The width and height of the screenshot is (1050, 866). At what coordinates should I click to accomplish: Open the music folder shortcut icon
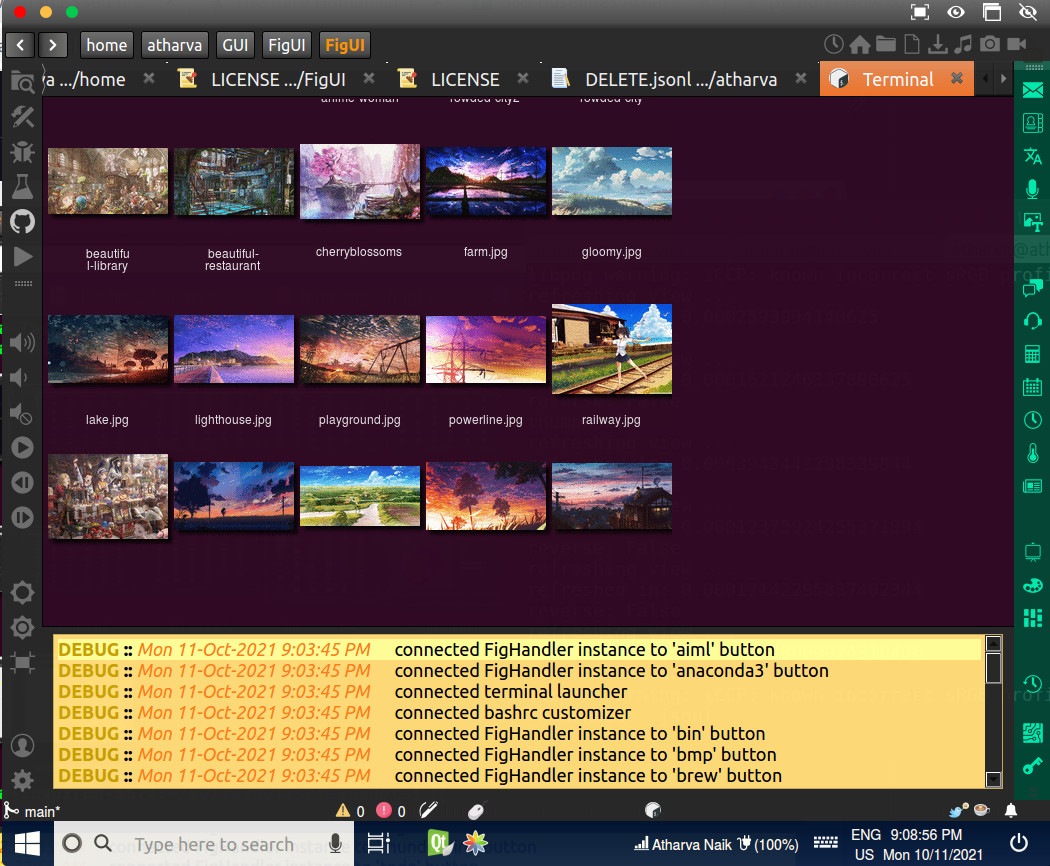click(x=964, y=44)
